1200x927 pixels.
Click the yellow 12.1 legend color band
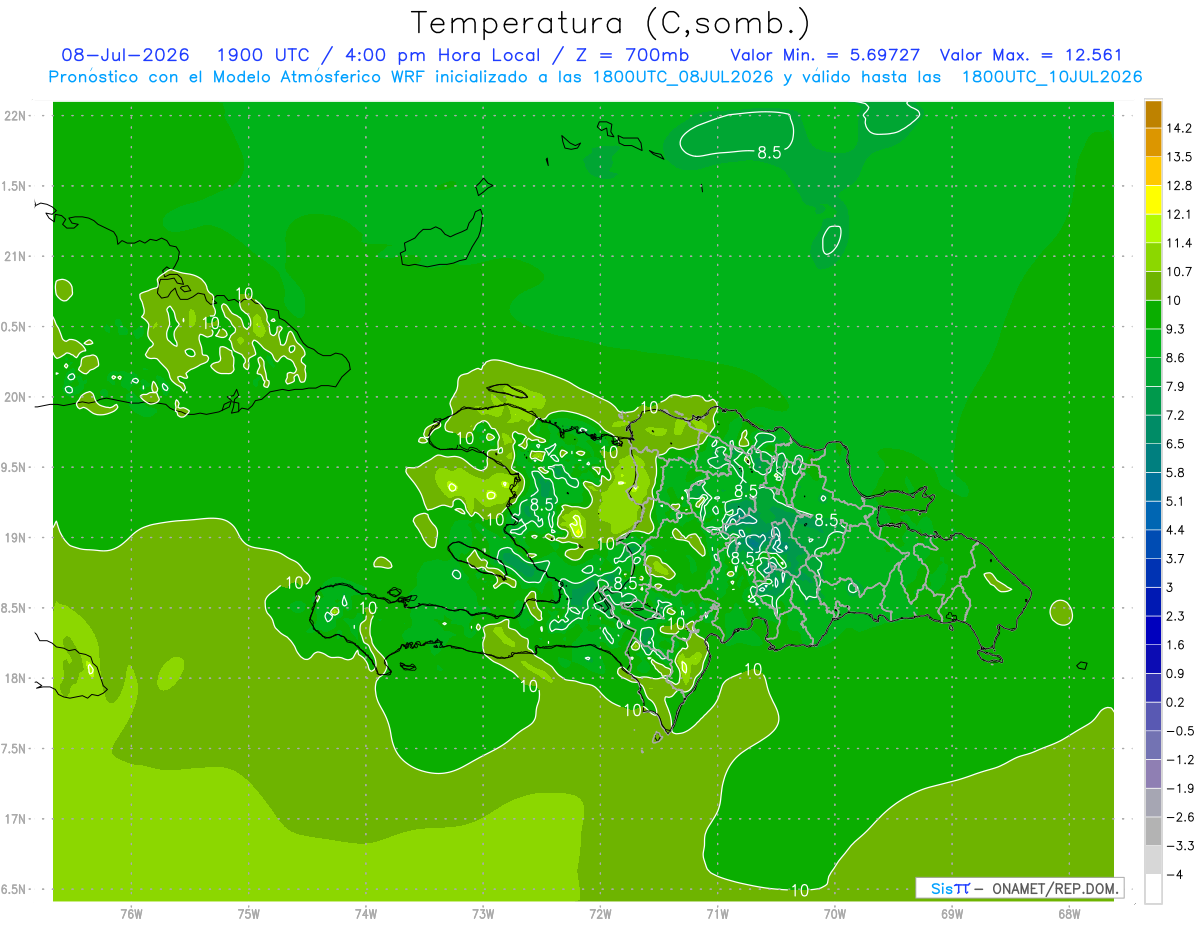tap(1153, 200)
